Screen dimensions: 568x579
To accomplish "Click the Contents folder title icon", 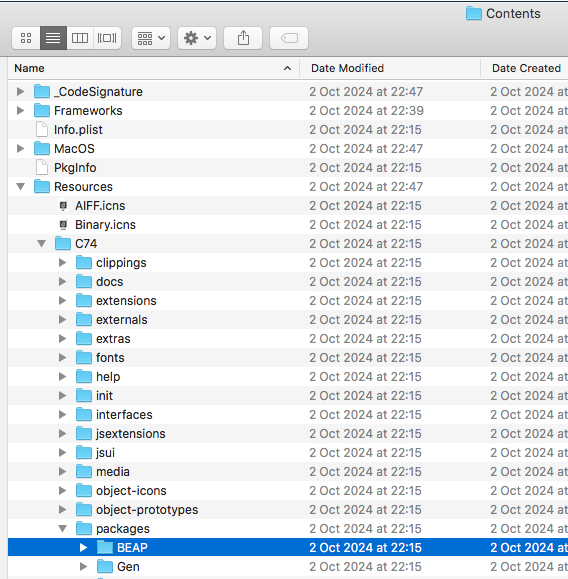I will [473, 14].
